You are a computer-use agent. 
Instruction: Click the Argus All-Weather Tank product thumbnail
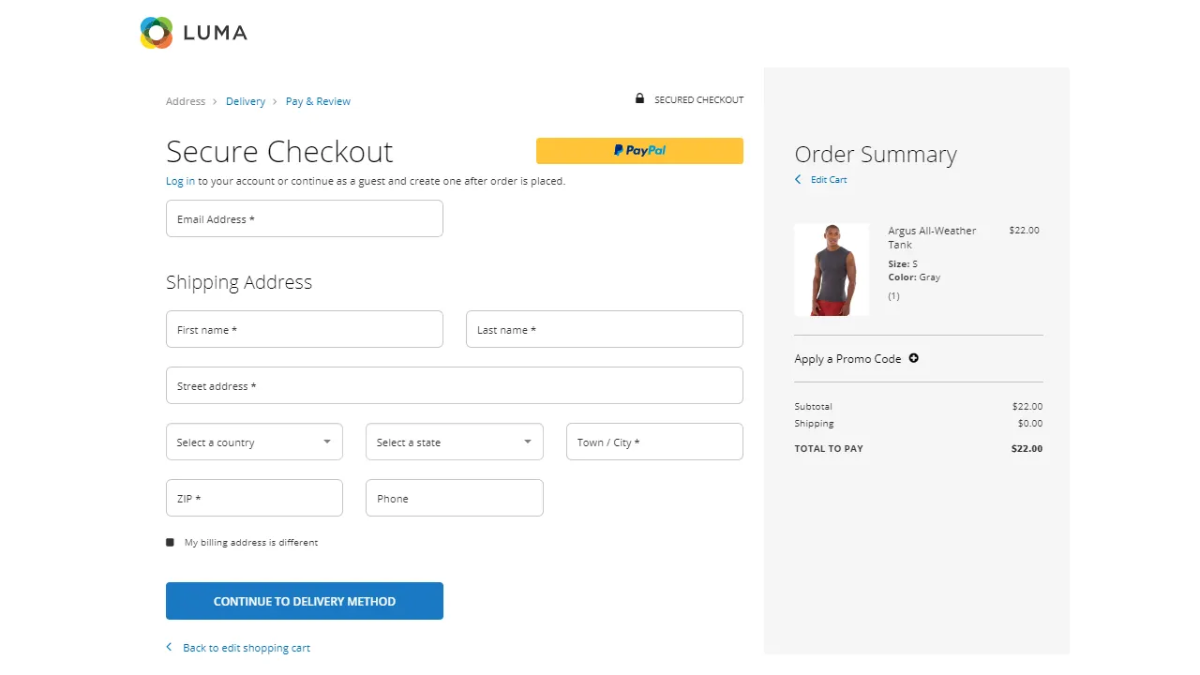click(832, 270)
